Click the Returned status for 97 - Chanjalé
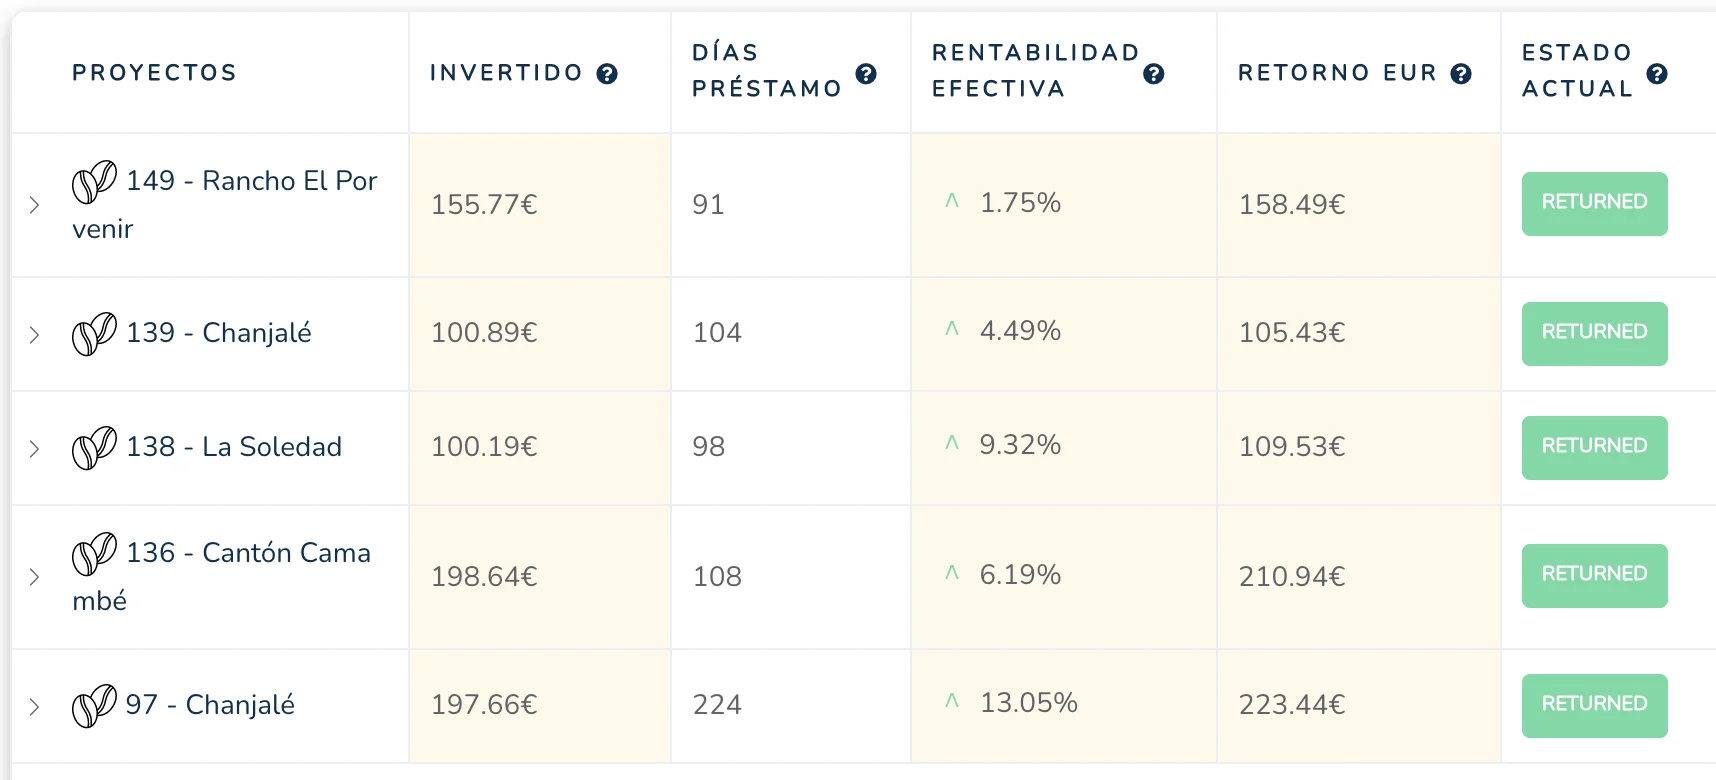This screenshot has width=1716, height=780. tap(1594, 705)
